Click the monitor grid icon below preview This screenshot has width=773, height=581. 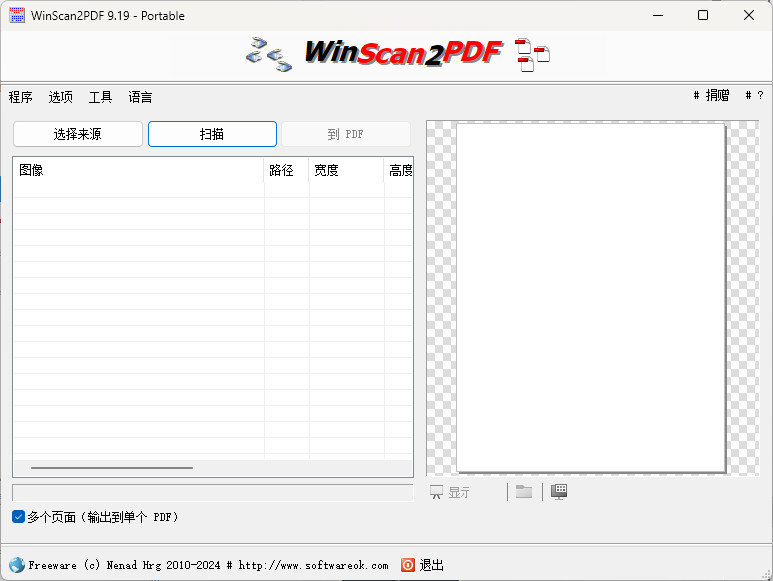(x=559, y=491)
